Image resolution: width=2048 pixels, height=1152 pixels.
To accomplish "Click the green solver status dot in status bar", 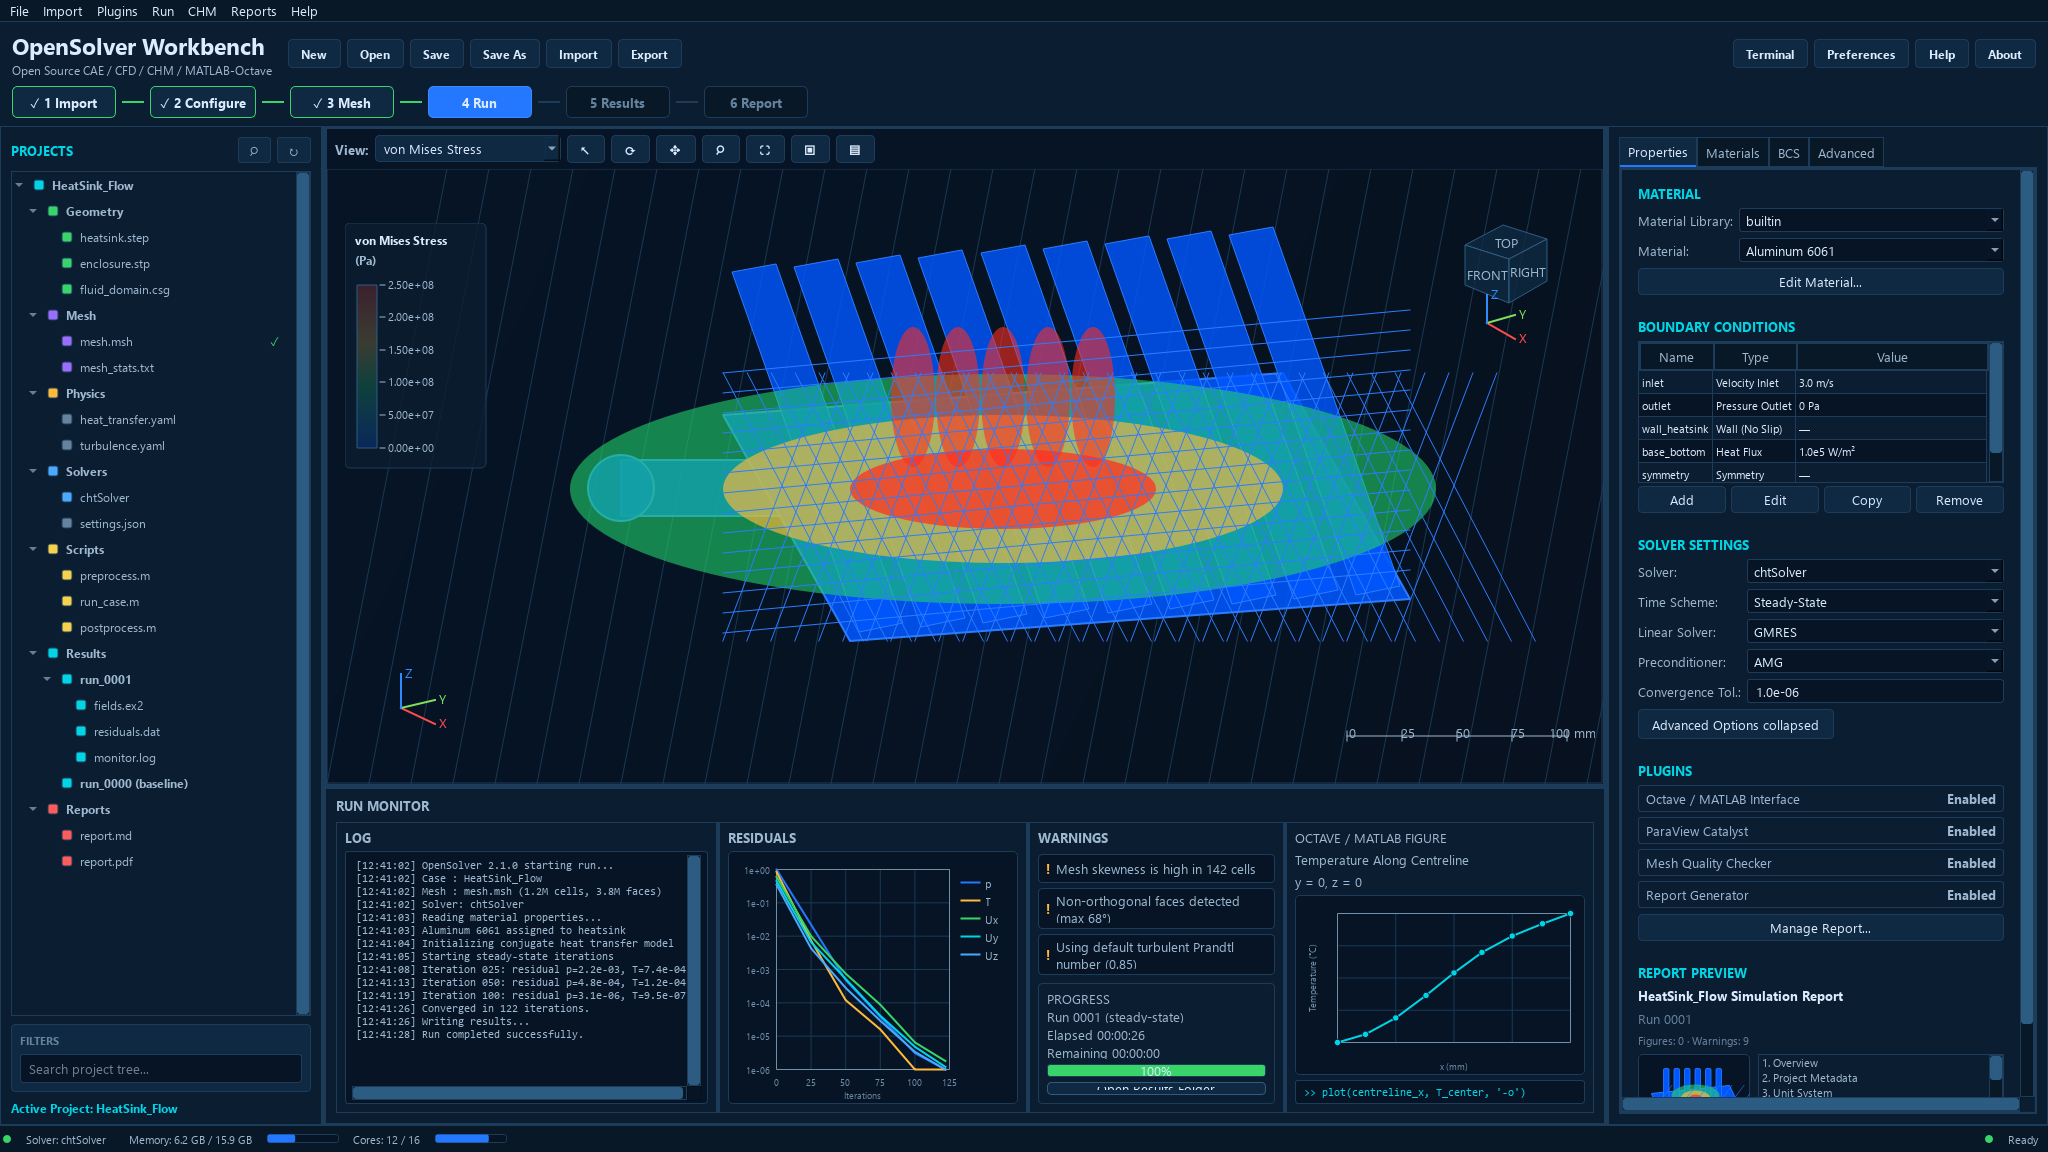I will pos(8,1140).
